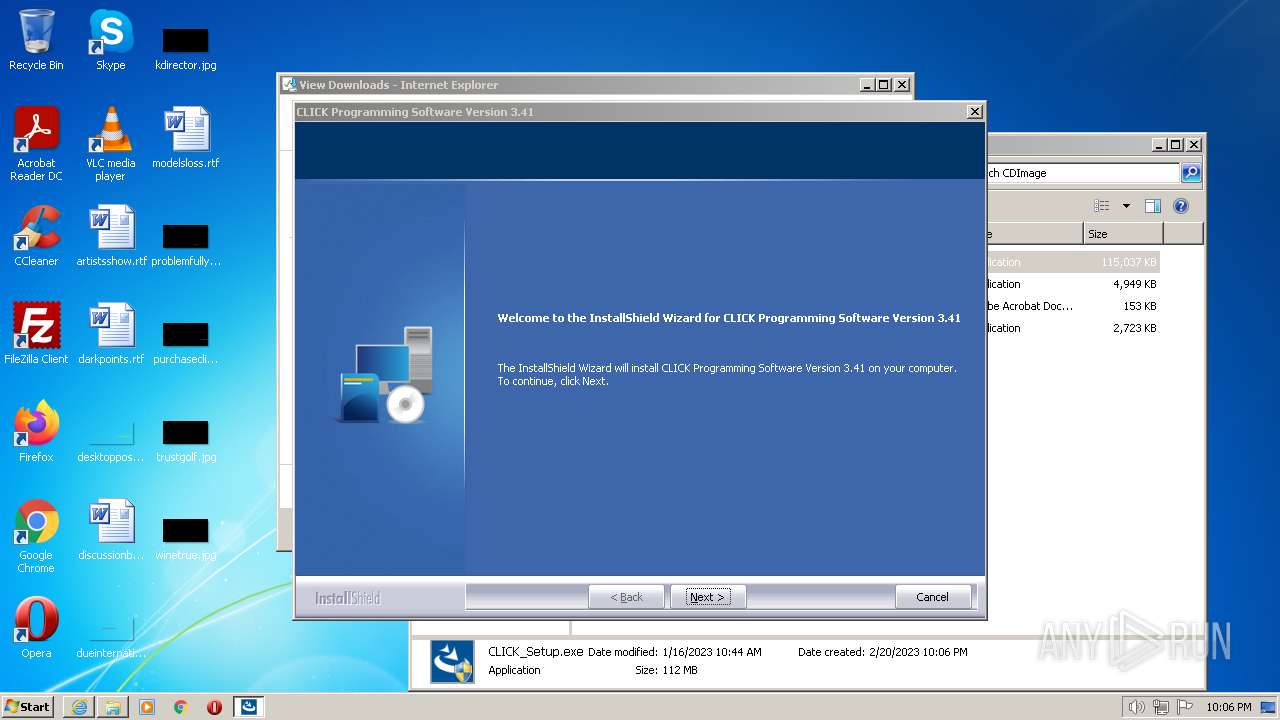
Task: Select the problemfully image file icon
Action: tap(186, 244)
